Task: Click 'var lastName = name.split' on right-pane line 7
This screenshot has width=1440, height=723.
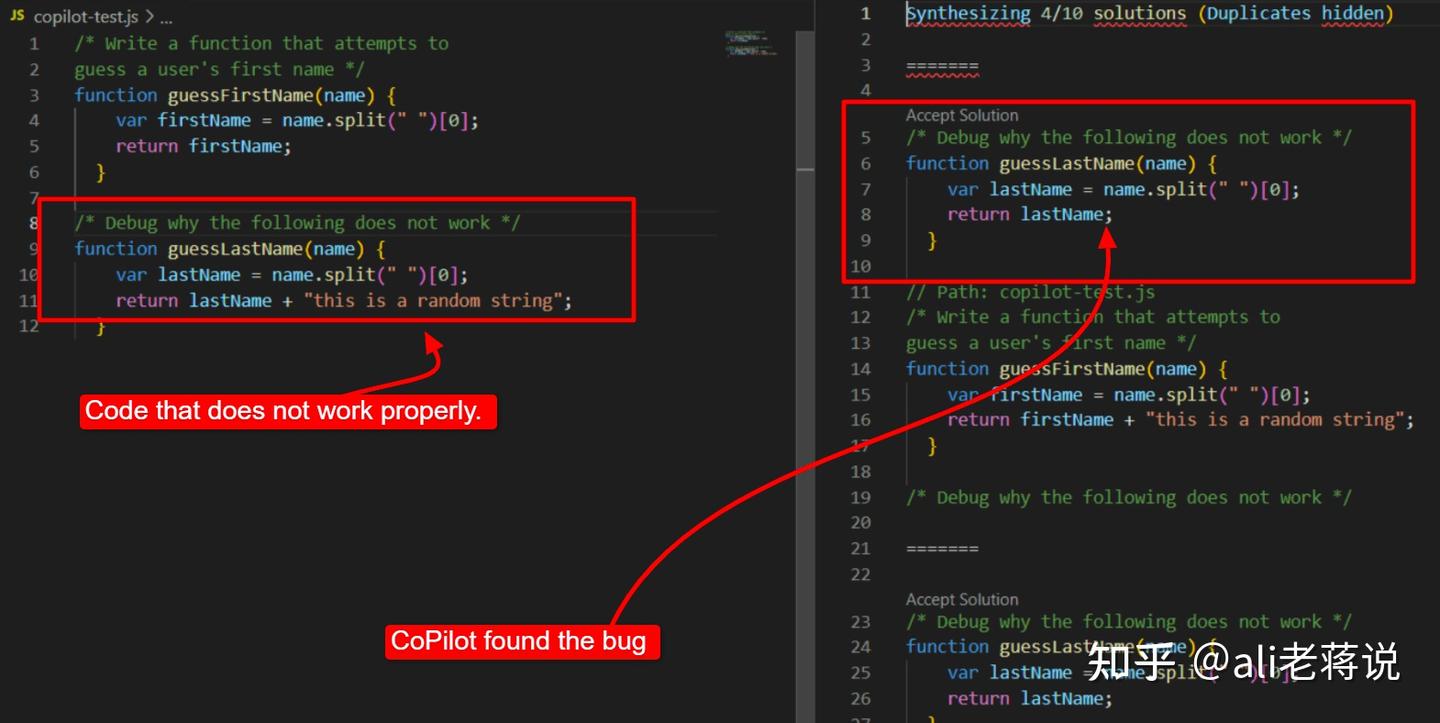Action: coord(1077,190)
